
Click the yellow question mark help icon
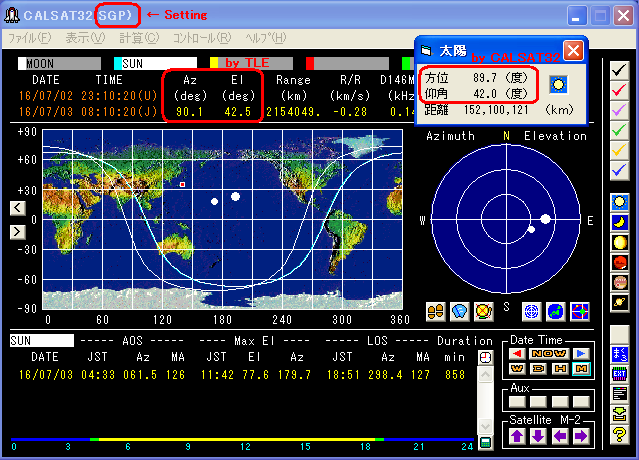(619, 435)
